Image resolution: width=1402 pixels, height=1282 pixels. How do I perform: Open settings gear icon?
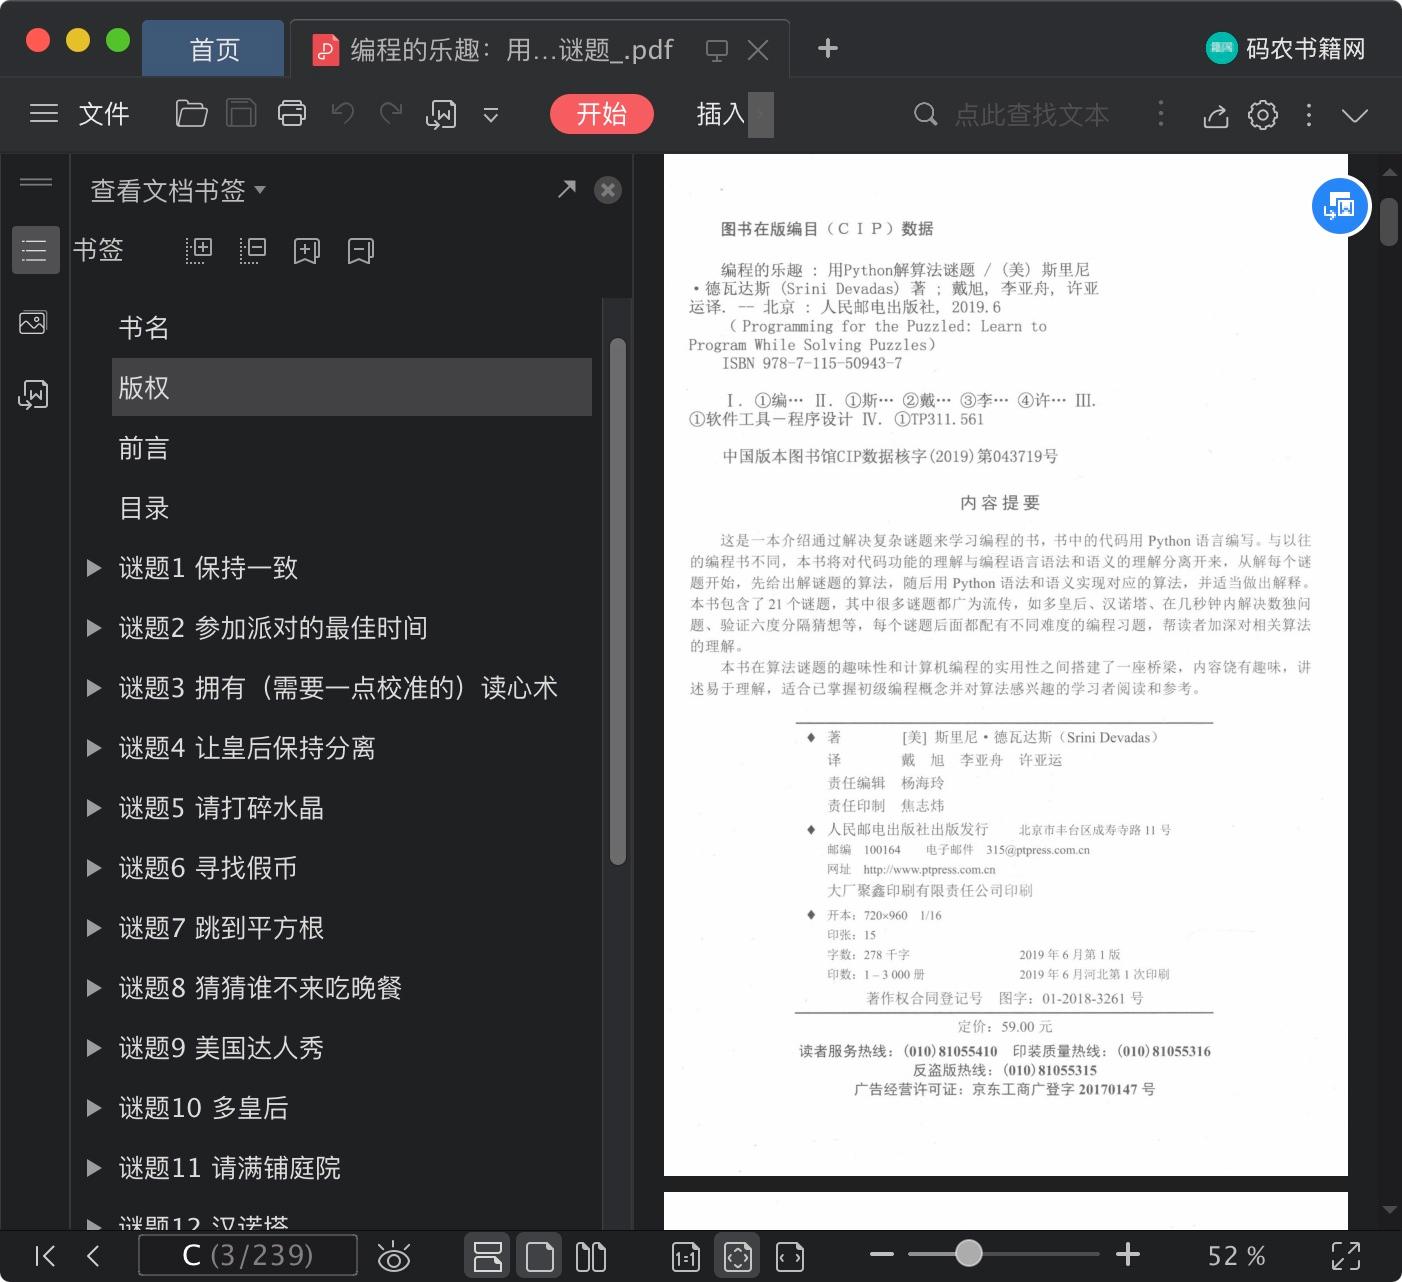pos(1263,115)
